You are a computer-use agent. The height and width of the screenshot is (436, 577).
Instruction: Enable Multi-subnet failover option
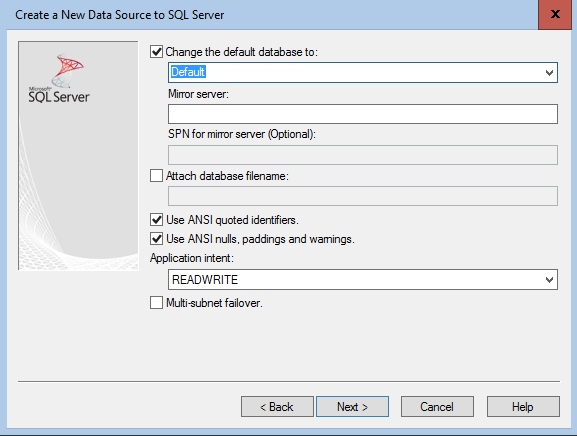(156, 303)
